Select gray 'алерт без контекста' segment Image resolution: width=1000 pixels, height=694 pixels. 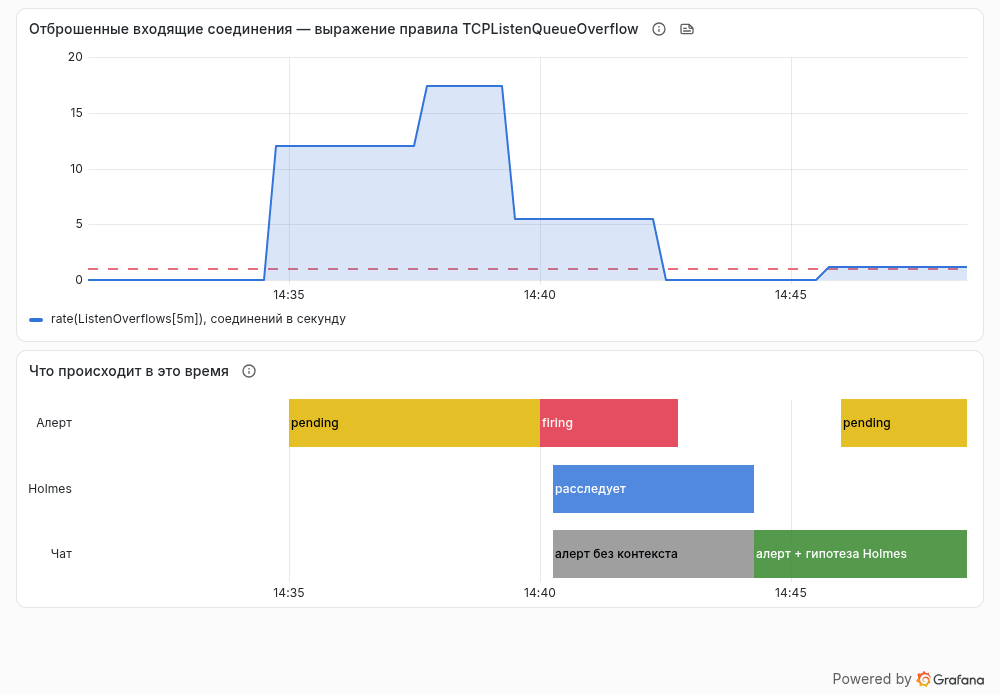(653, 554)
